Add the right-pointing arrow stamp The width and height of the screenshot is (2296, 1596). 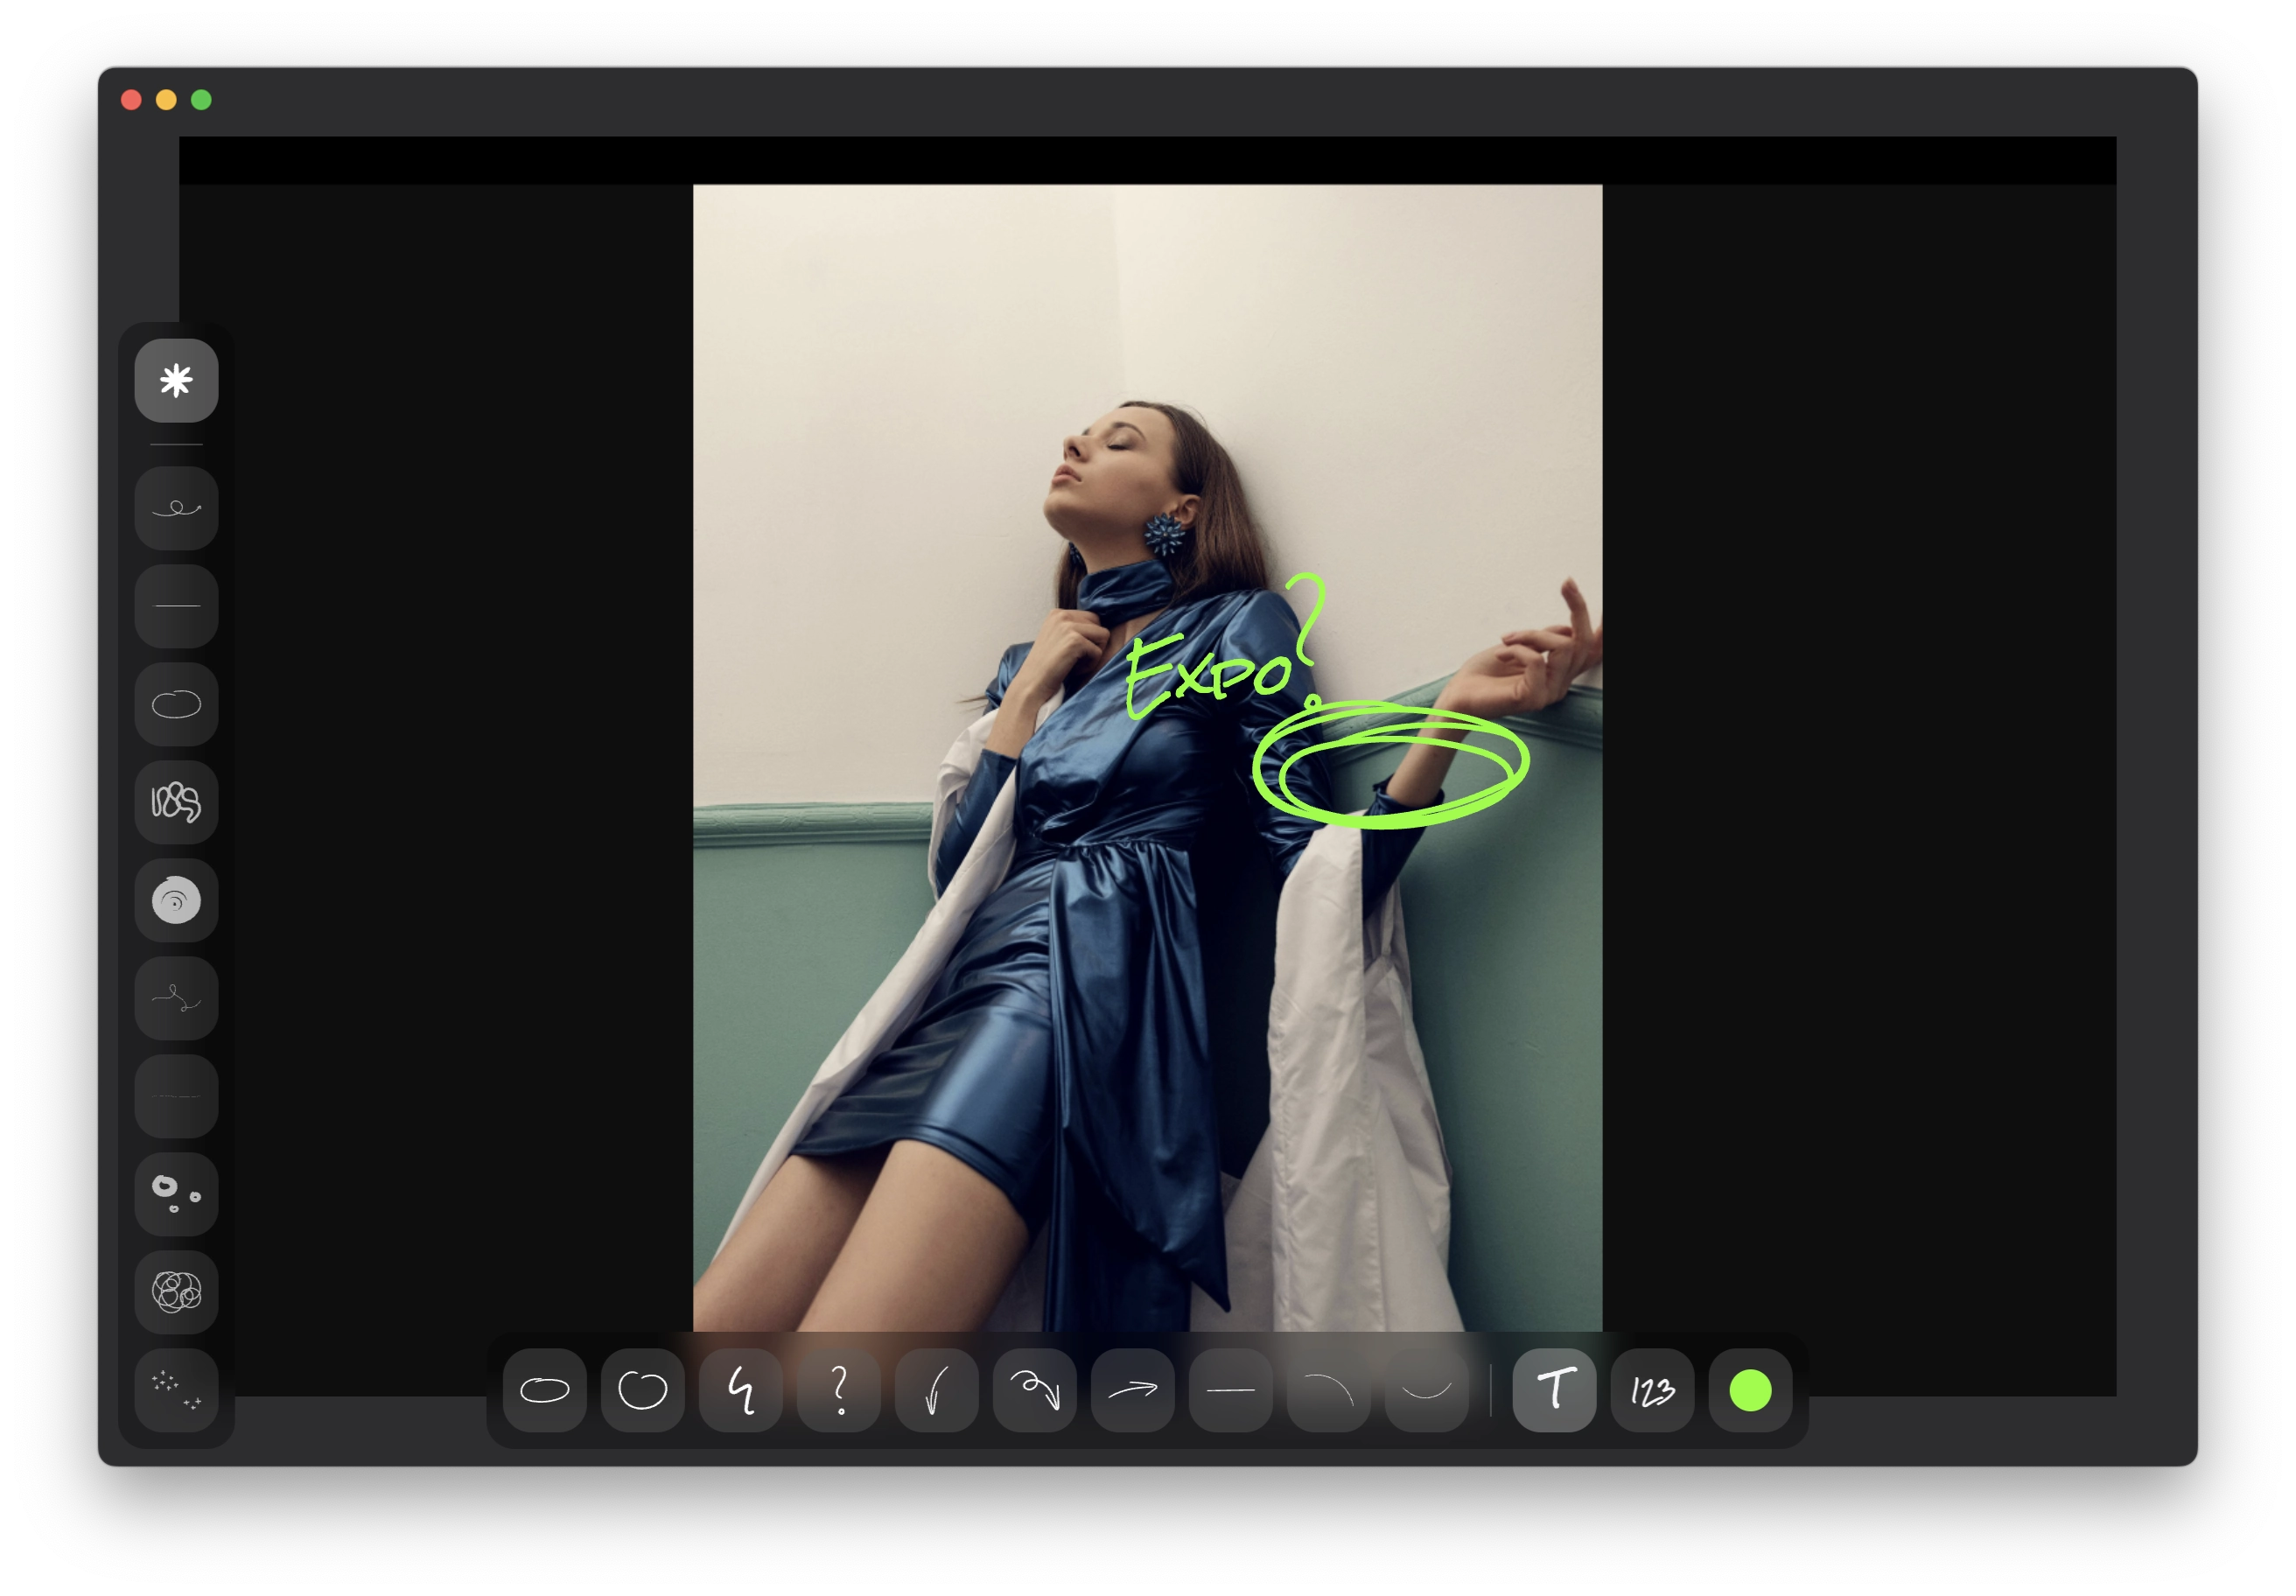(x=1133, y=1390)
